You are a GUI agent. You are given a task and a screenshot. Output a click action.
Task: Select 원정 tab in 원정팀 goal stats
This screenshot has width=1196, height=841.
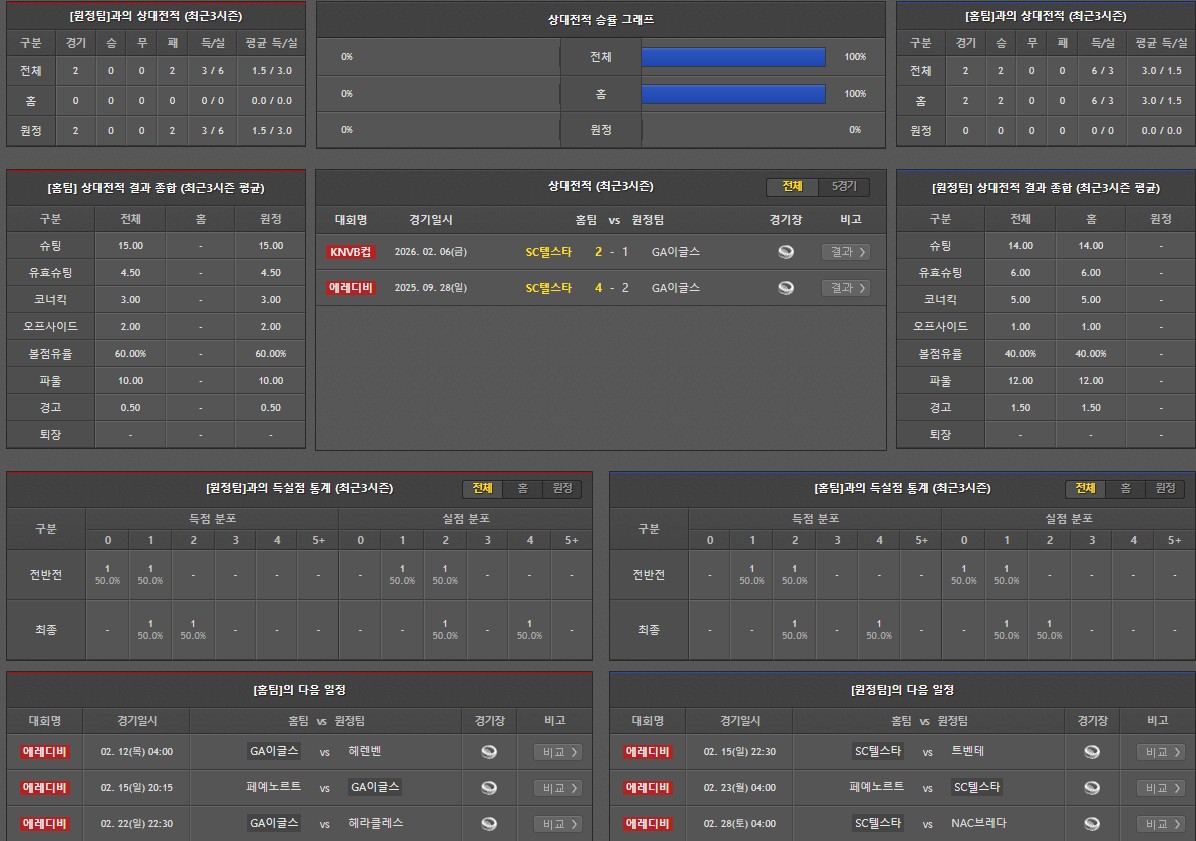[562, 489]
